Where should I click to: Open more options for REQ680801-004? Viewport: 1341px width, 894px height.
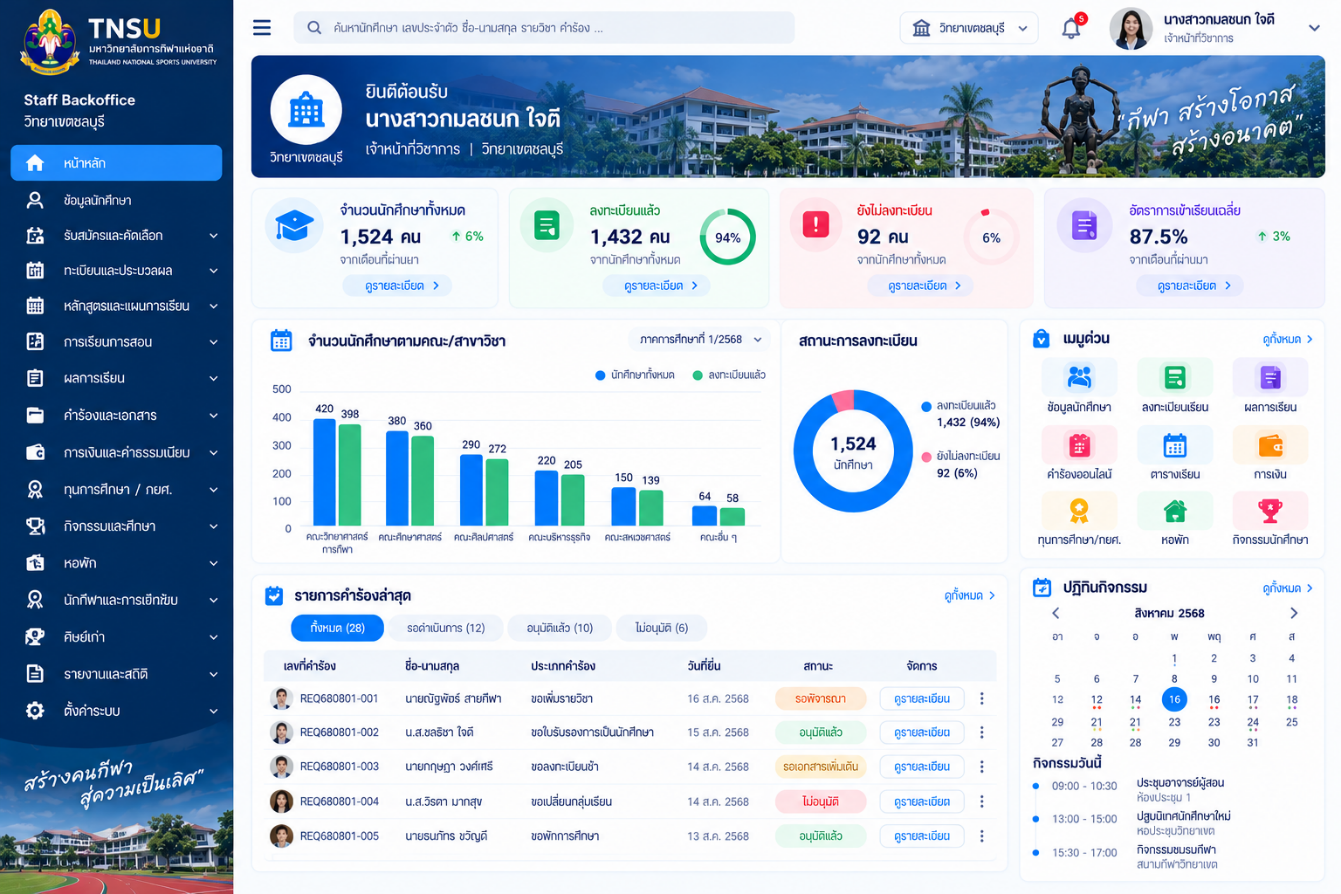coord(982,801)
